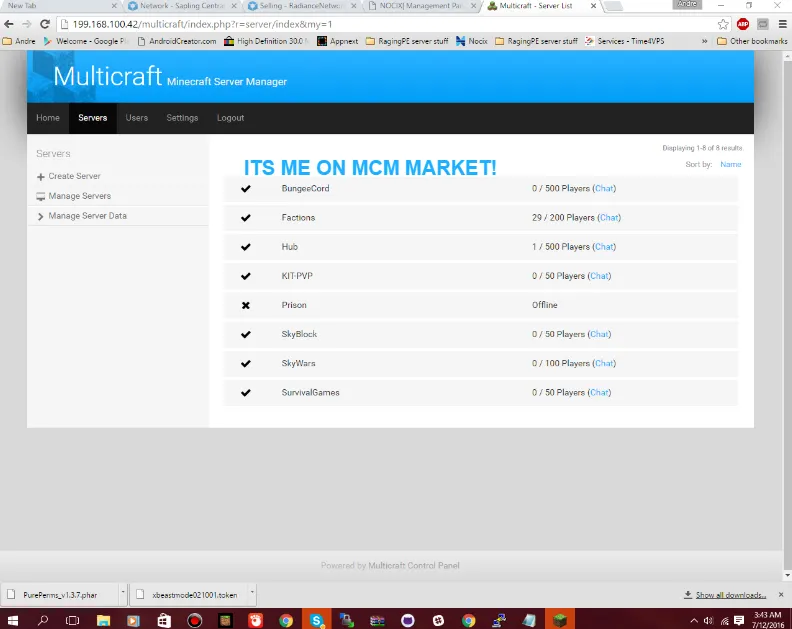Click Logout in the navigation bar

tap(230, 118)
